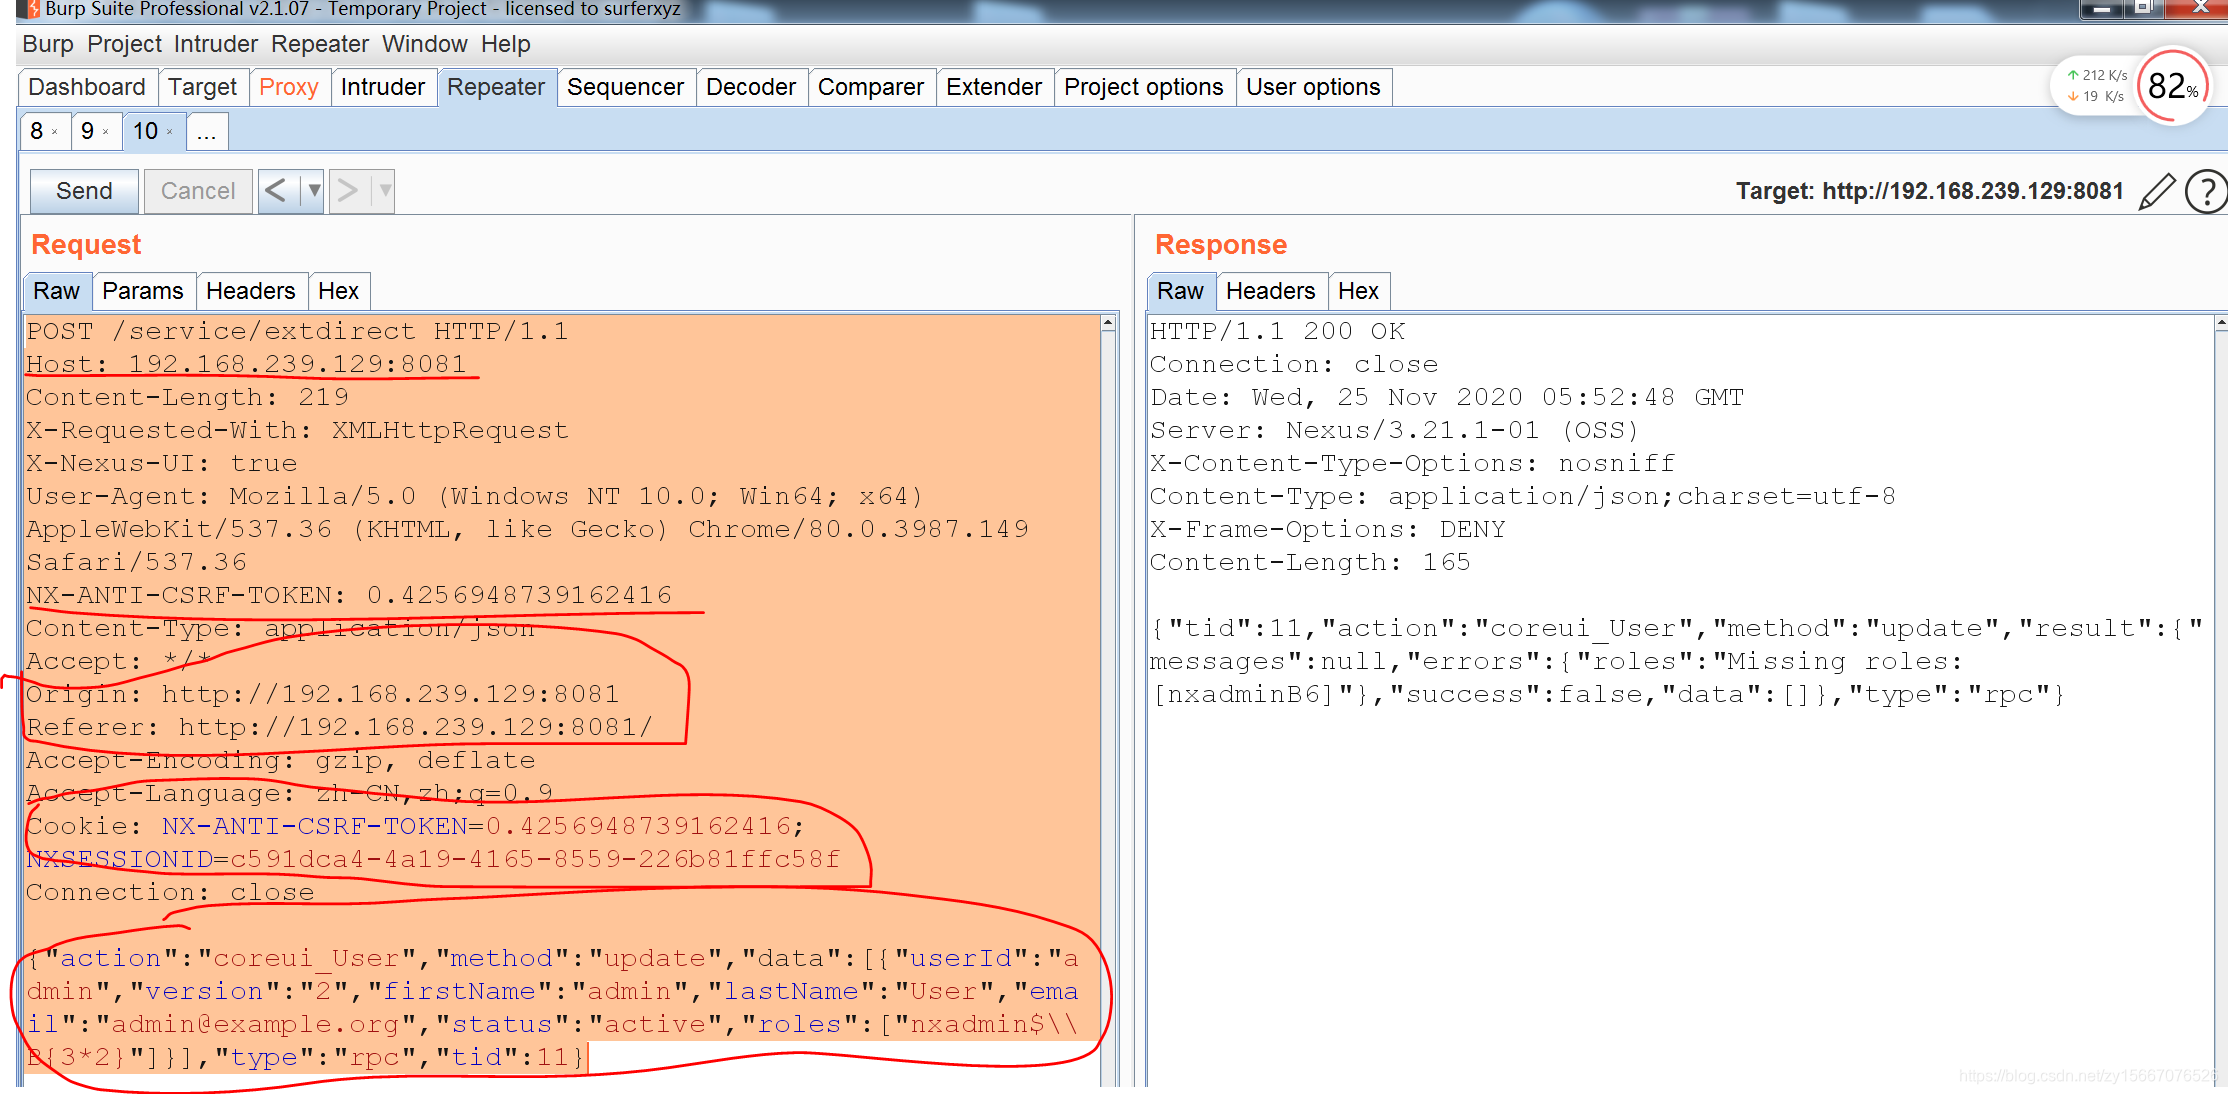Switch to the Sequencer tab
The image size is (2228, 1094).
(626, 87)
